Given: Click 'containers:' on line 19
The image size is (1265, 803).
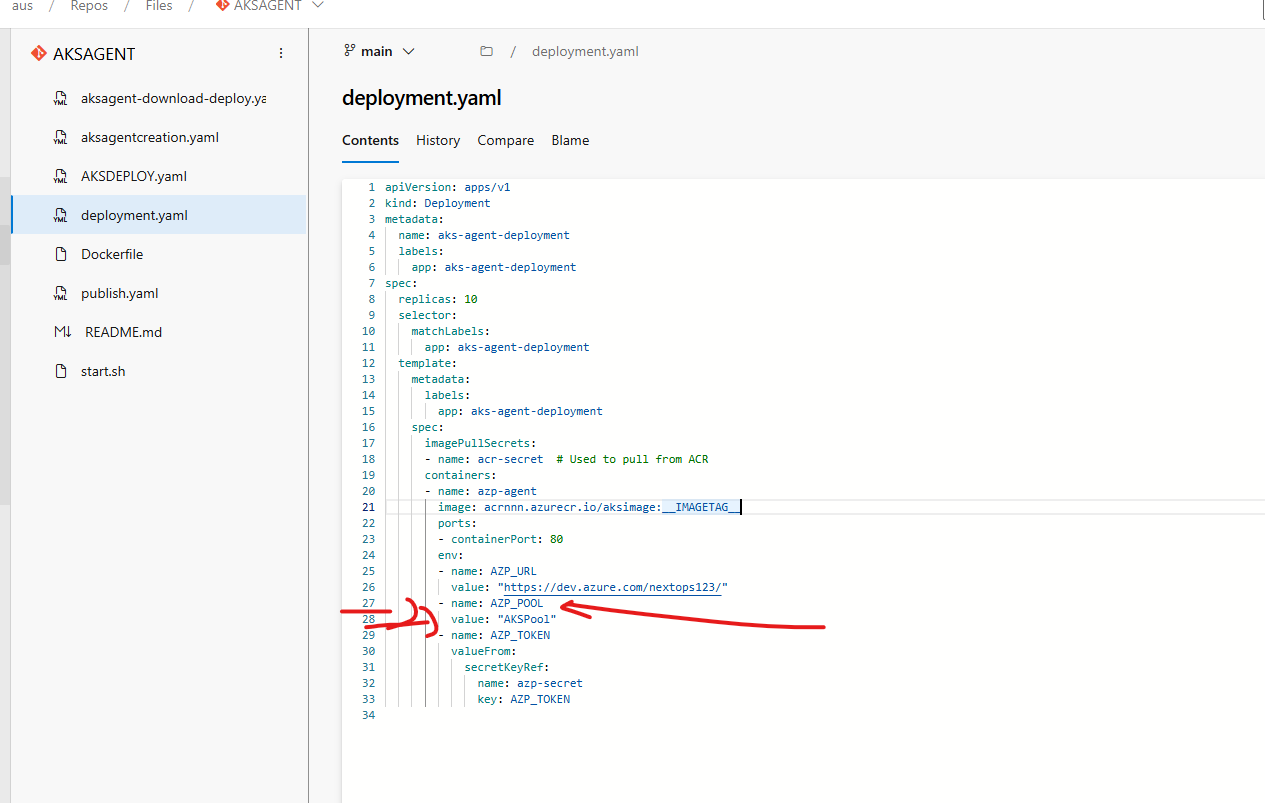Looking at the screenshot, I should tap(461, 475).
